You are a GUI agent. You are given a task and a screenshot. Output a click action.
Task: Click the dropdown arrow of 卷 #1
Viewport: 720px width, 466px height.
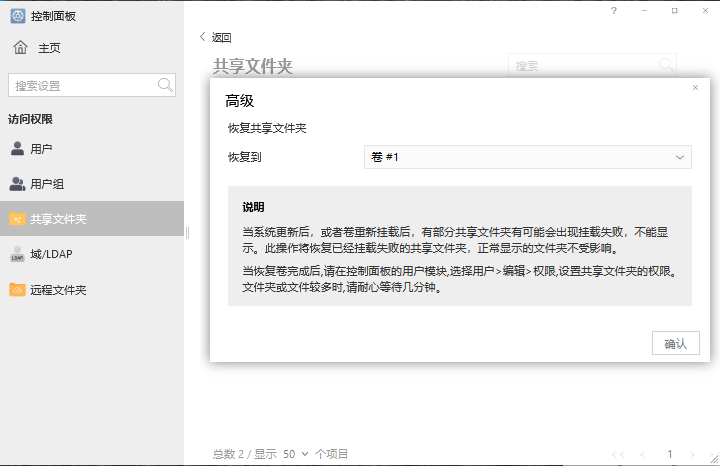click(680, 157)
